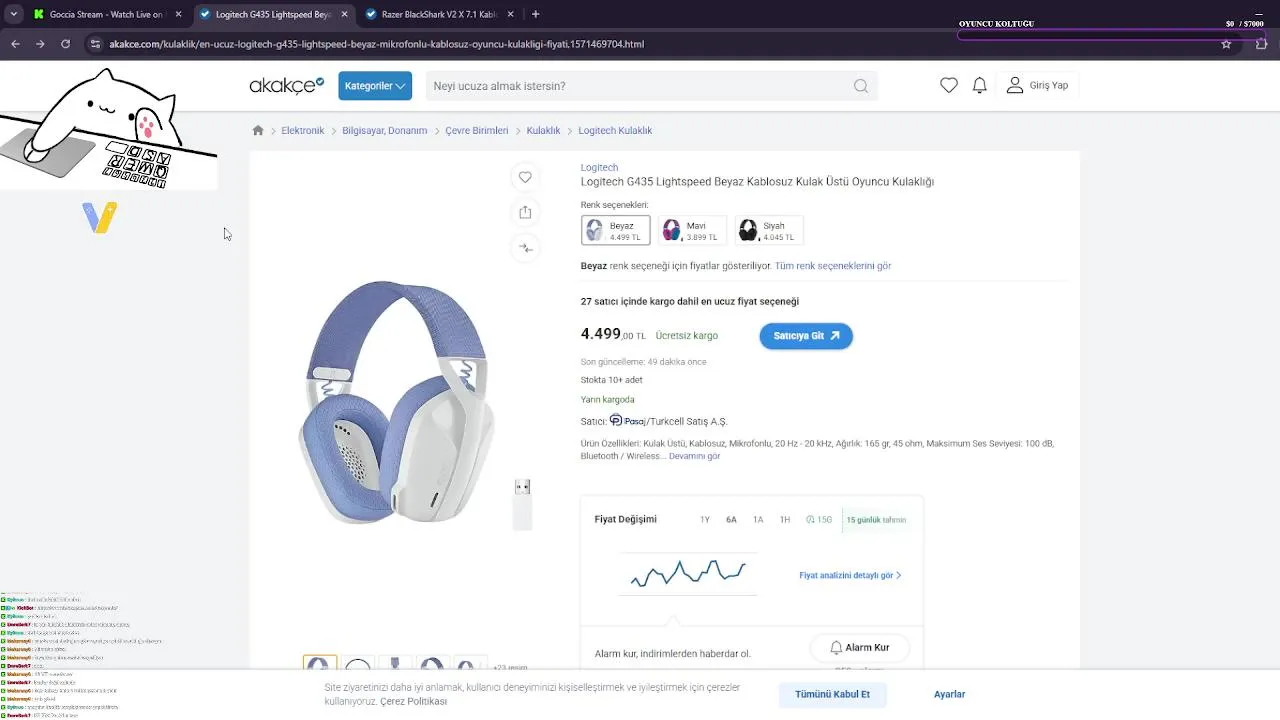
Task: Click the user profile icon beside Giriş Yap
Action: 1015,85
